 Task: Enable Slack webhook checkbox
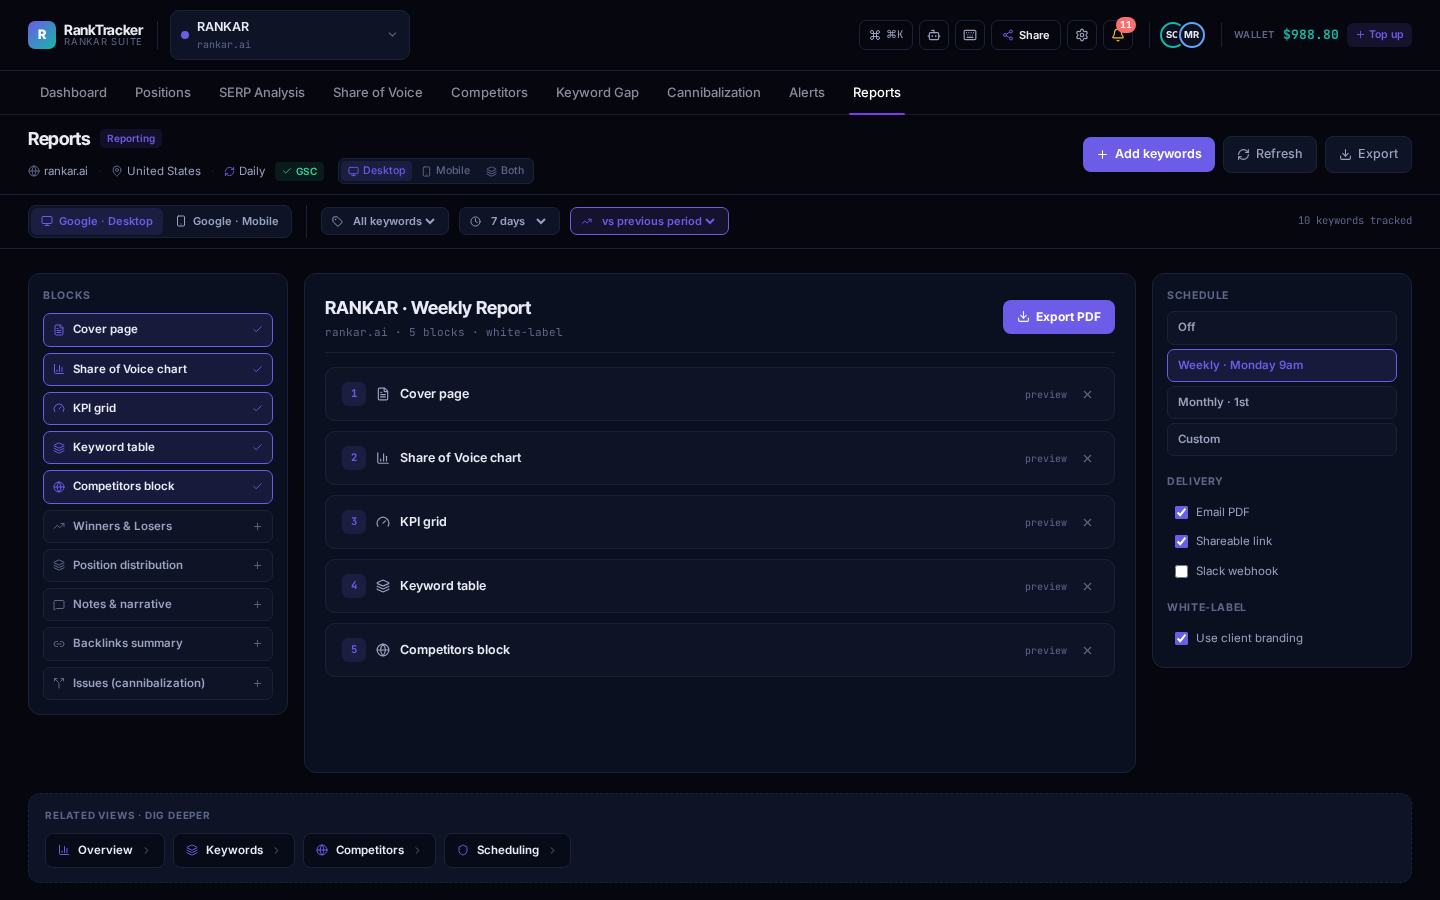1181,571
